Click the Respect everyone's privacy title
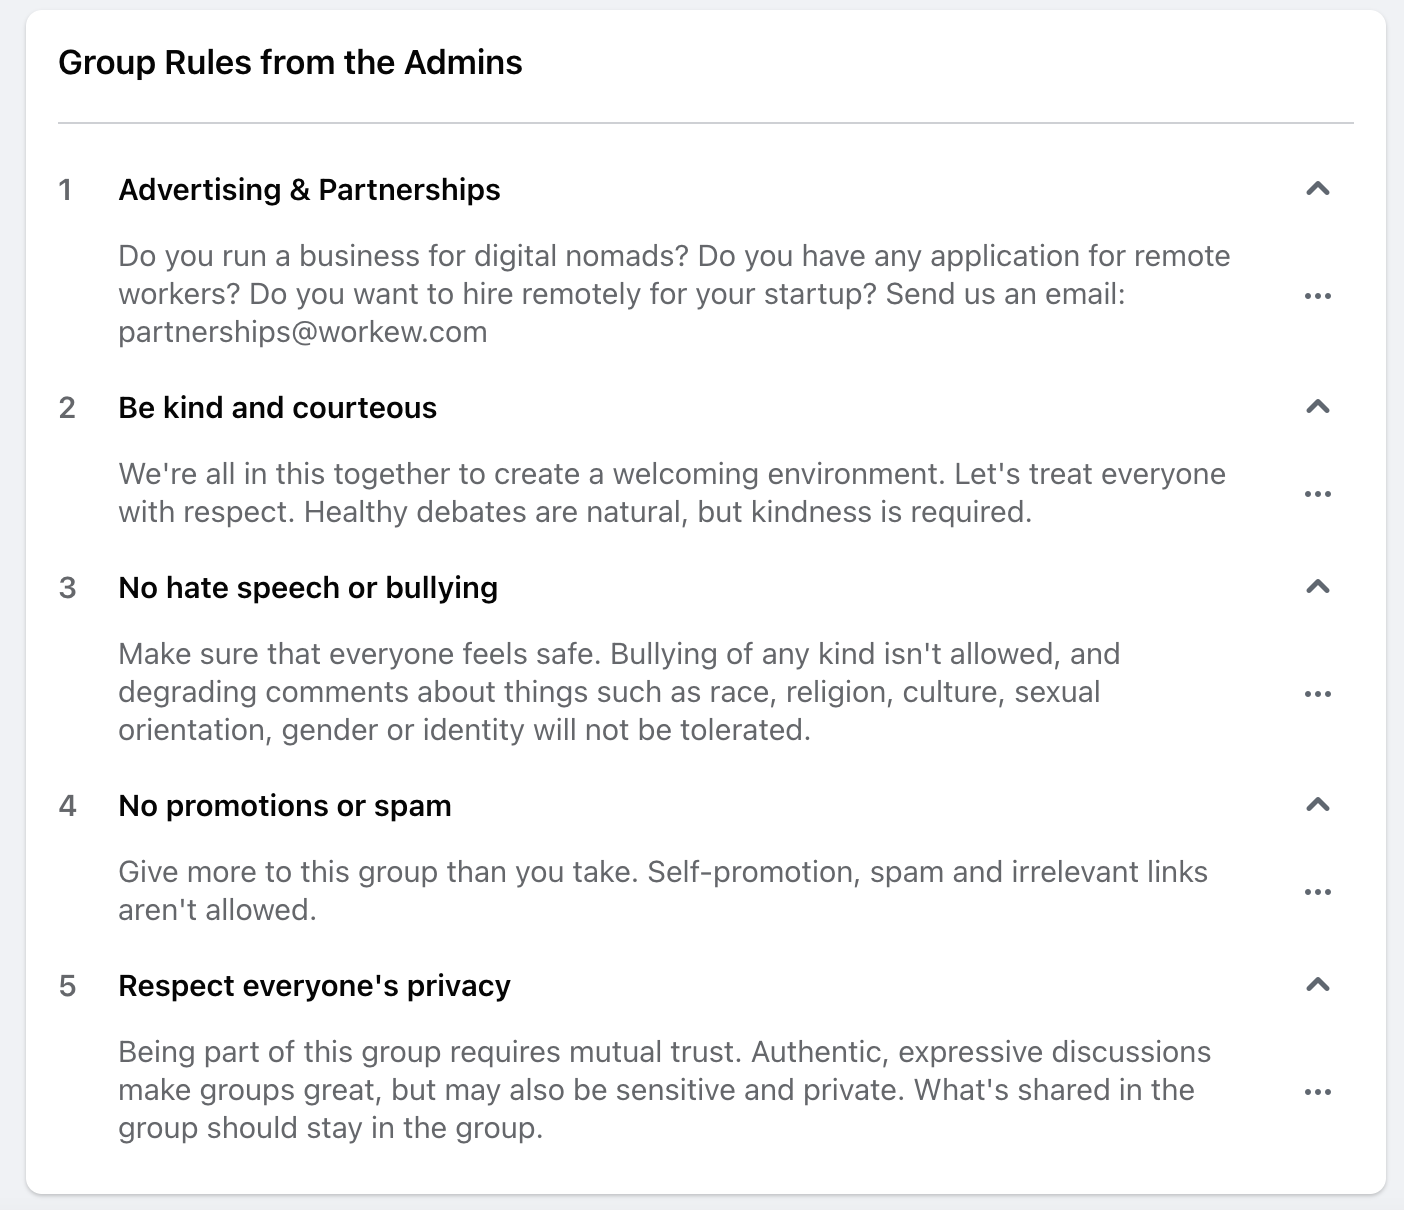1404x1210 pixels. tap(314, 986)
